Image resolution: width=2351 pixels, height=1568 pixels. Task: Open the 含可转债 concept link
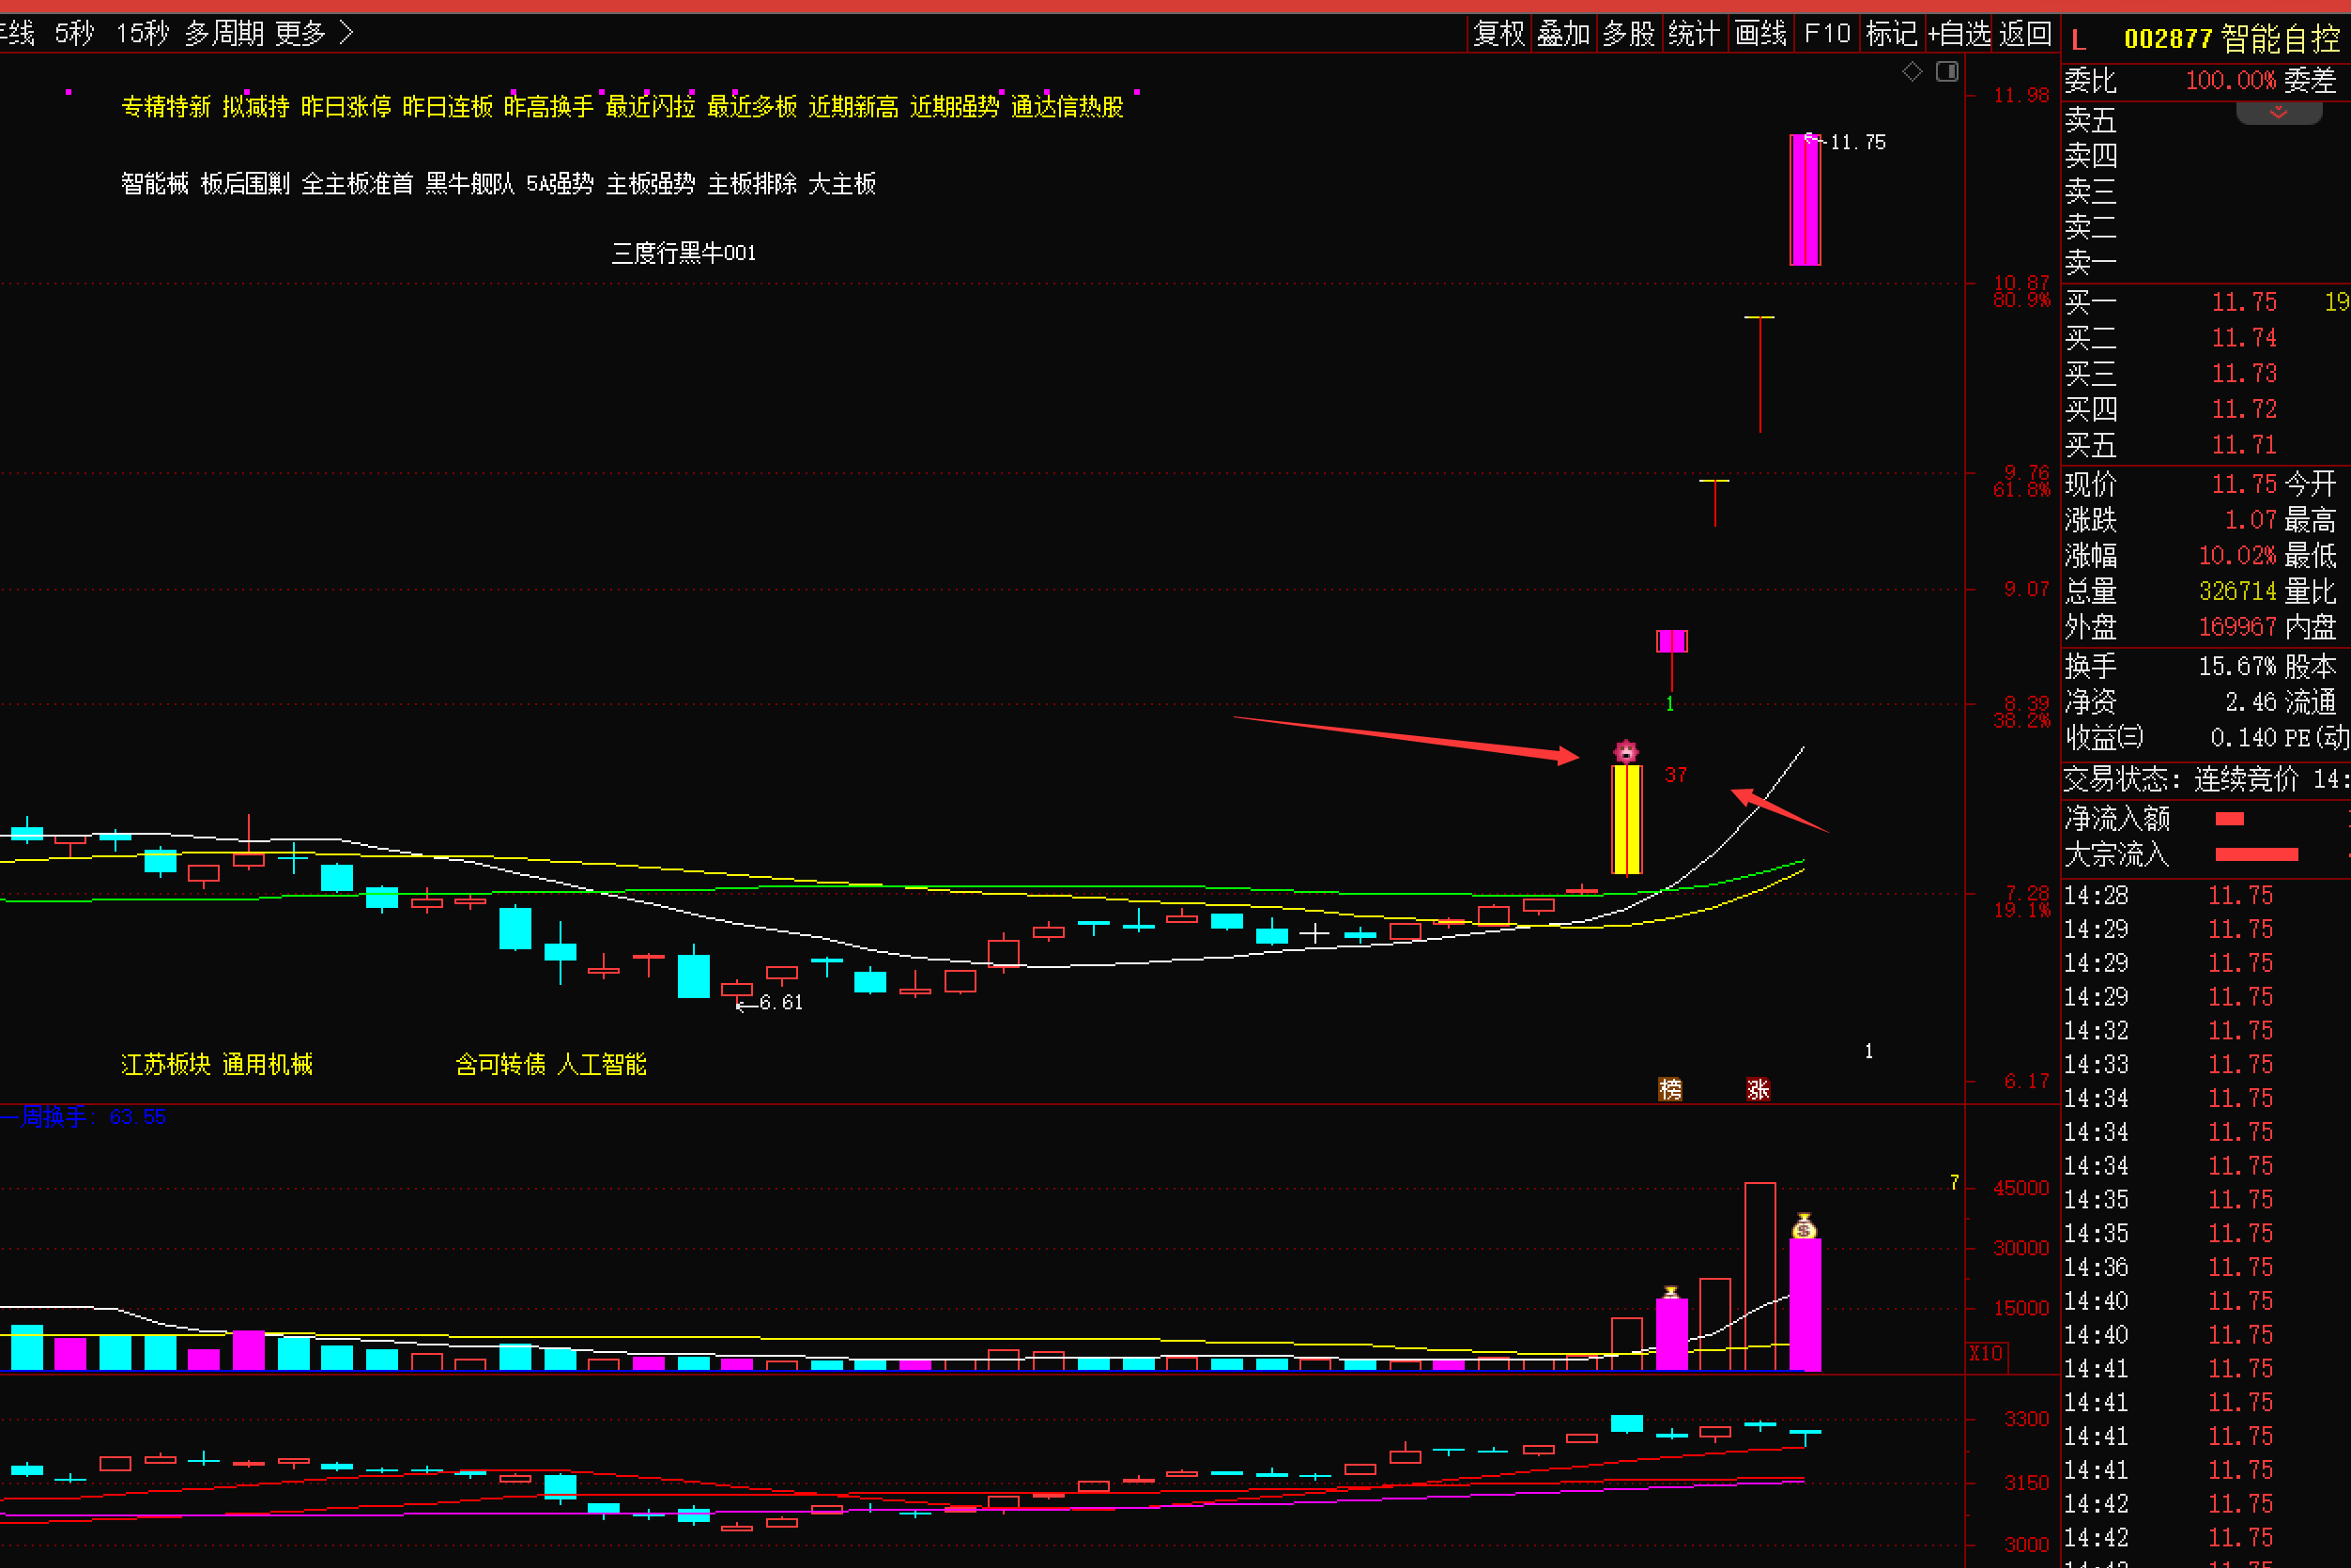(x=500, y=1064)
